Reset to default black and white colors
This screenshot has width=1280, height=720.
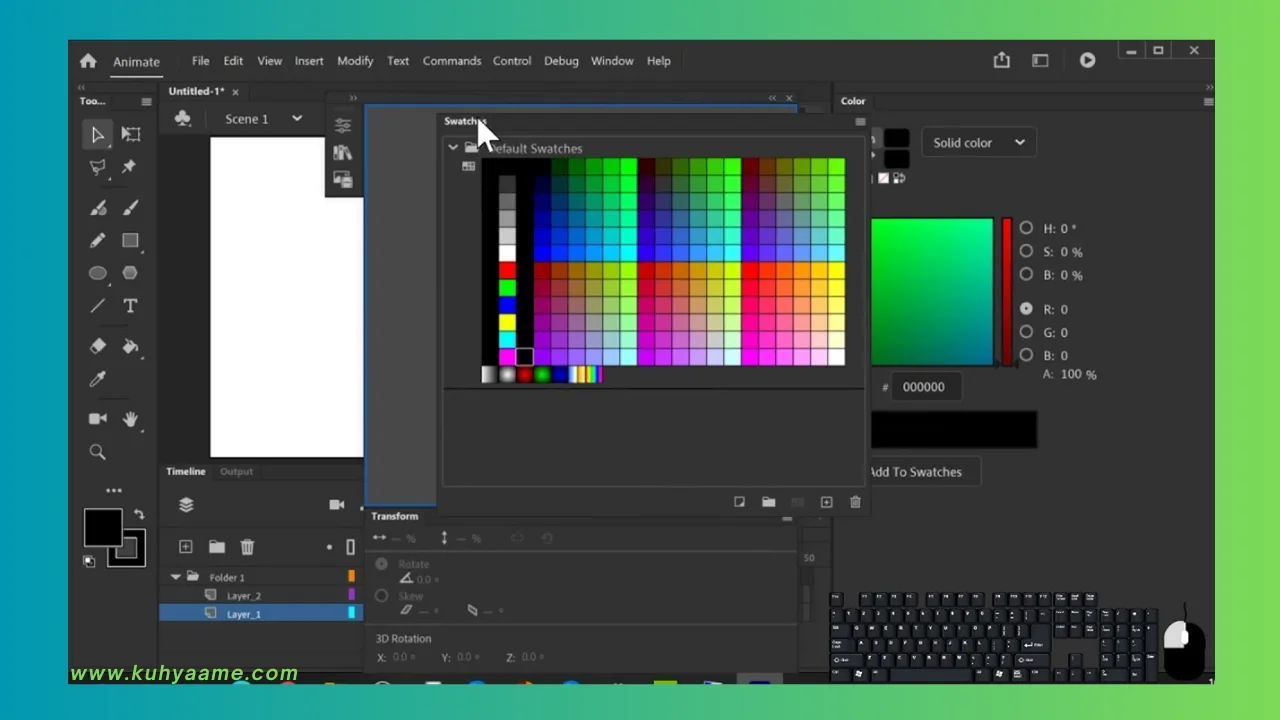click(89, 561)
